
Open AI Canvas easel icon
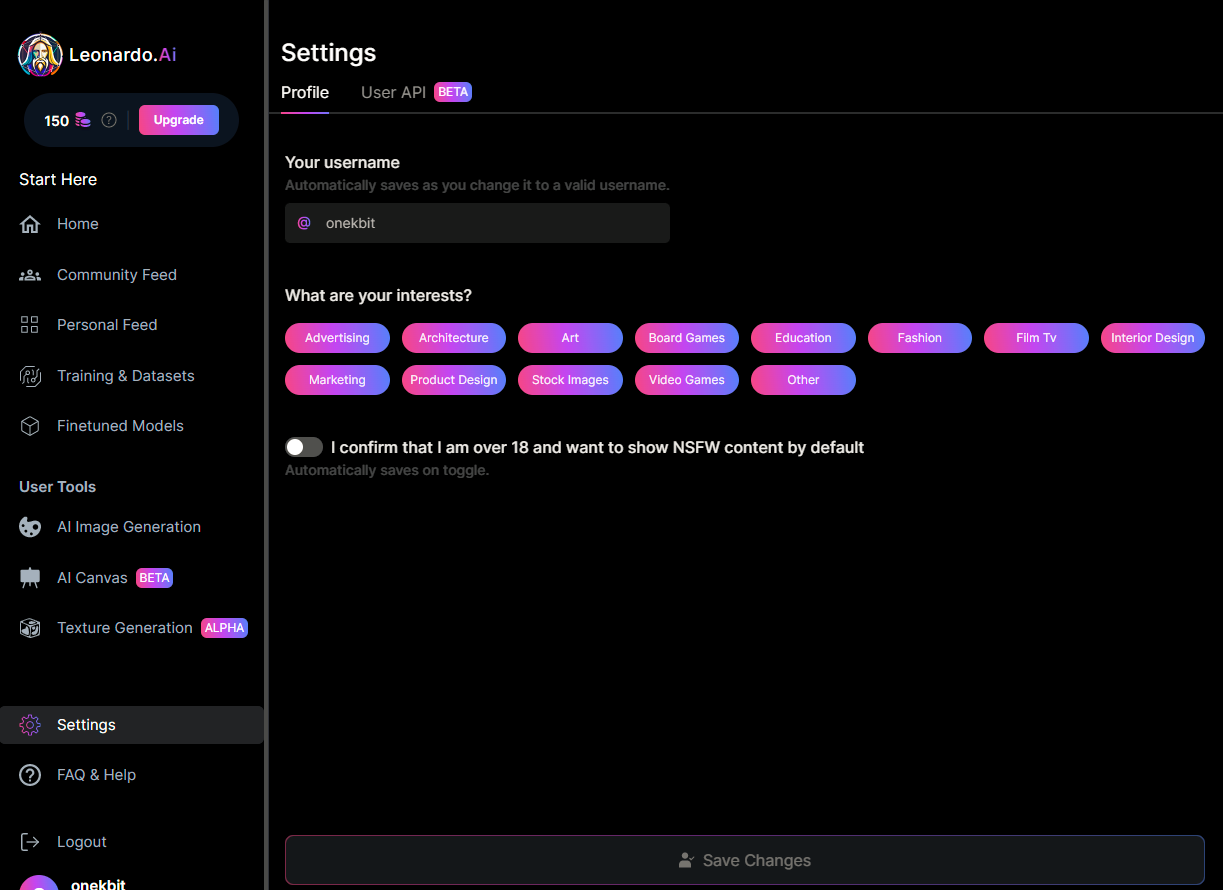click(30, 578)
